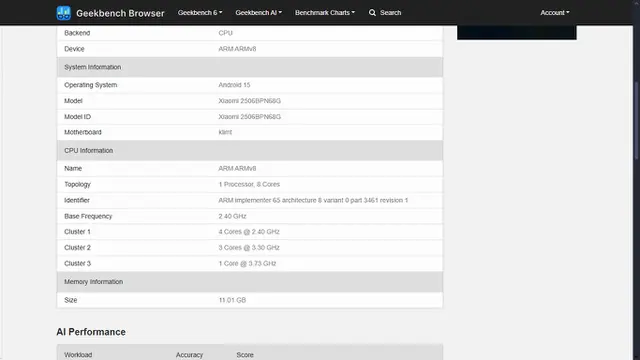The image size is (640, 360).
Task: Select the Base Frequency value '2.40 GHz'
Action: 232,216
